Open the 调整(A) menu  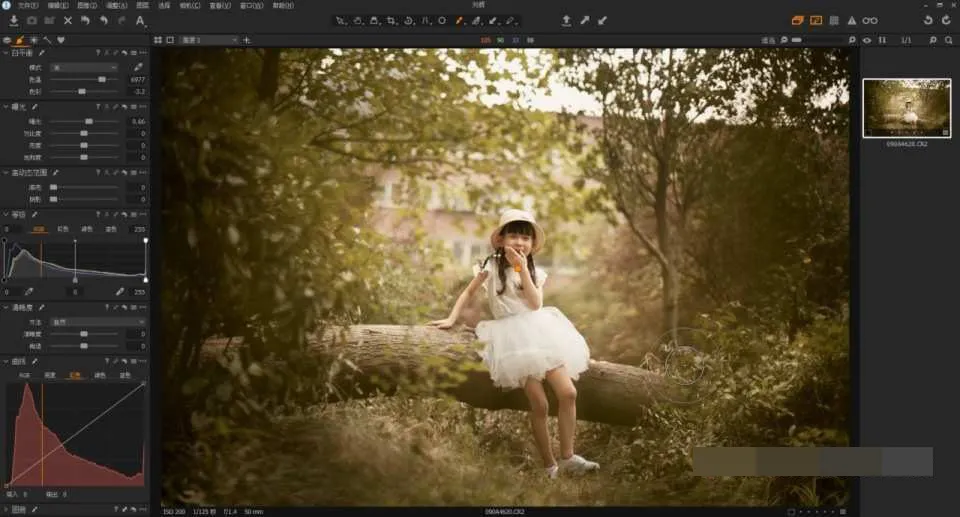pyautogui.click(x=116, y=6)
